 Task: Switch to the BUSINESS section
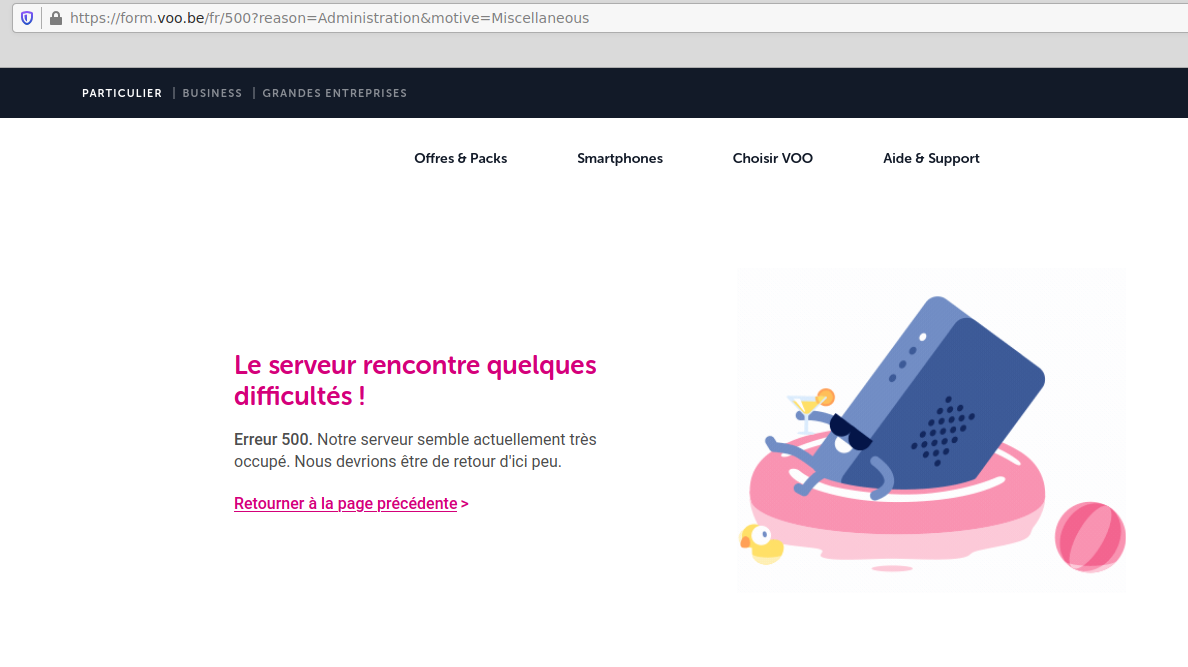(212, 93)
